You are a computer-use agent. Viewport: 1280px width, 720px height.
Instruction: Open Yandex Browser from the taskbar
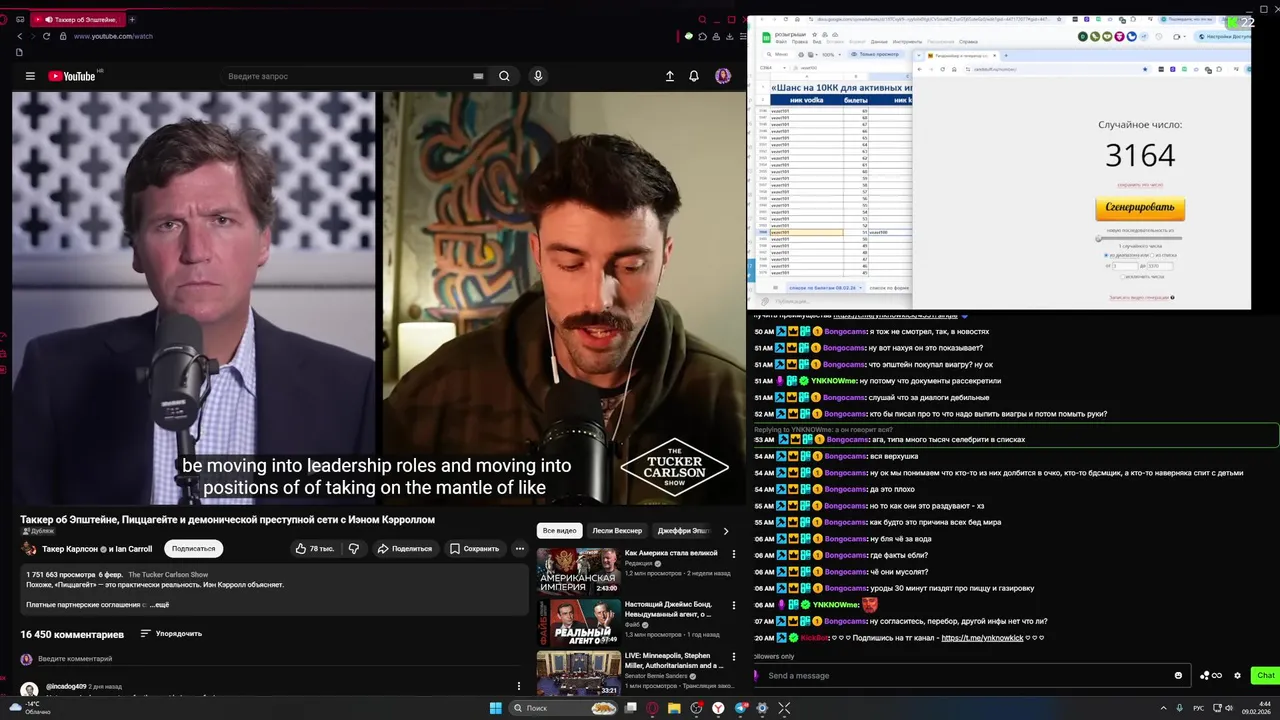(x=718, y=708)
